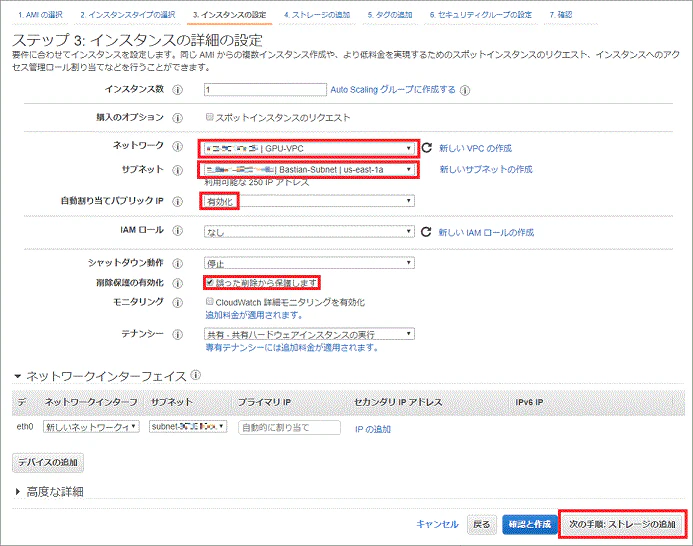
Task: Click 専有テナンシーには追加料金が適用されます link
Action: [x=292, y=347]
